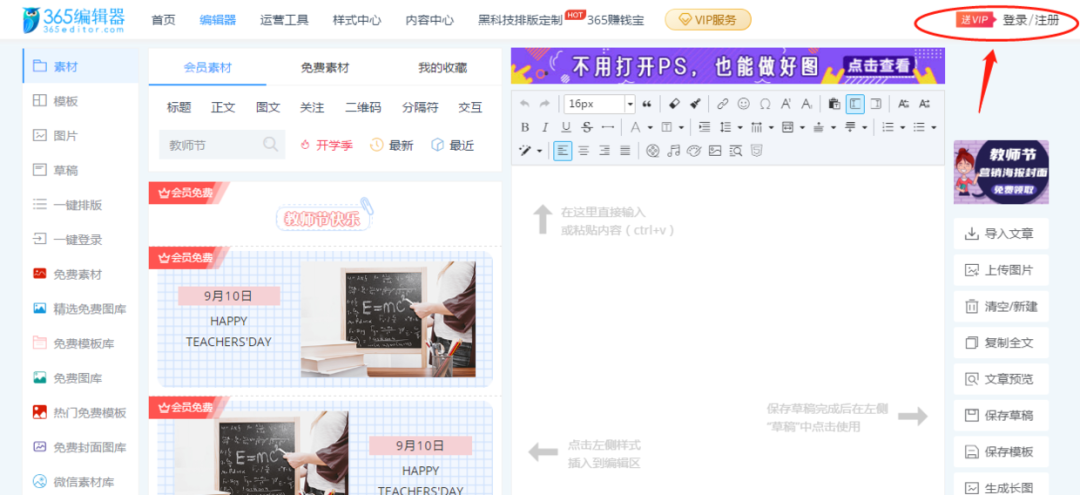Redo the last edit
Image resolution: width=1080 pixels, height=495 pixels.
545,104
